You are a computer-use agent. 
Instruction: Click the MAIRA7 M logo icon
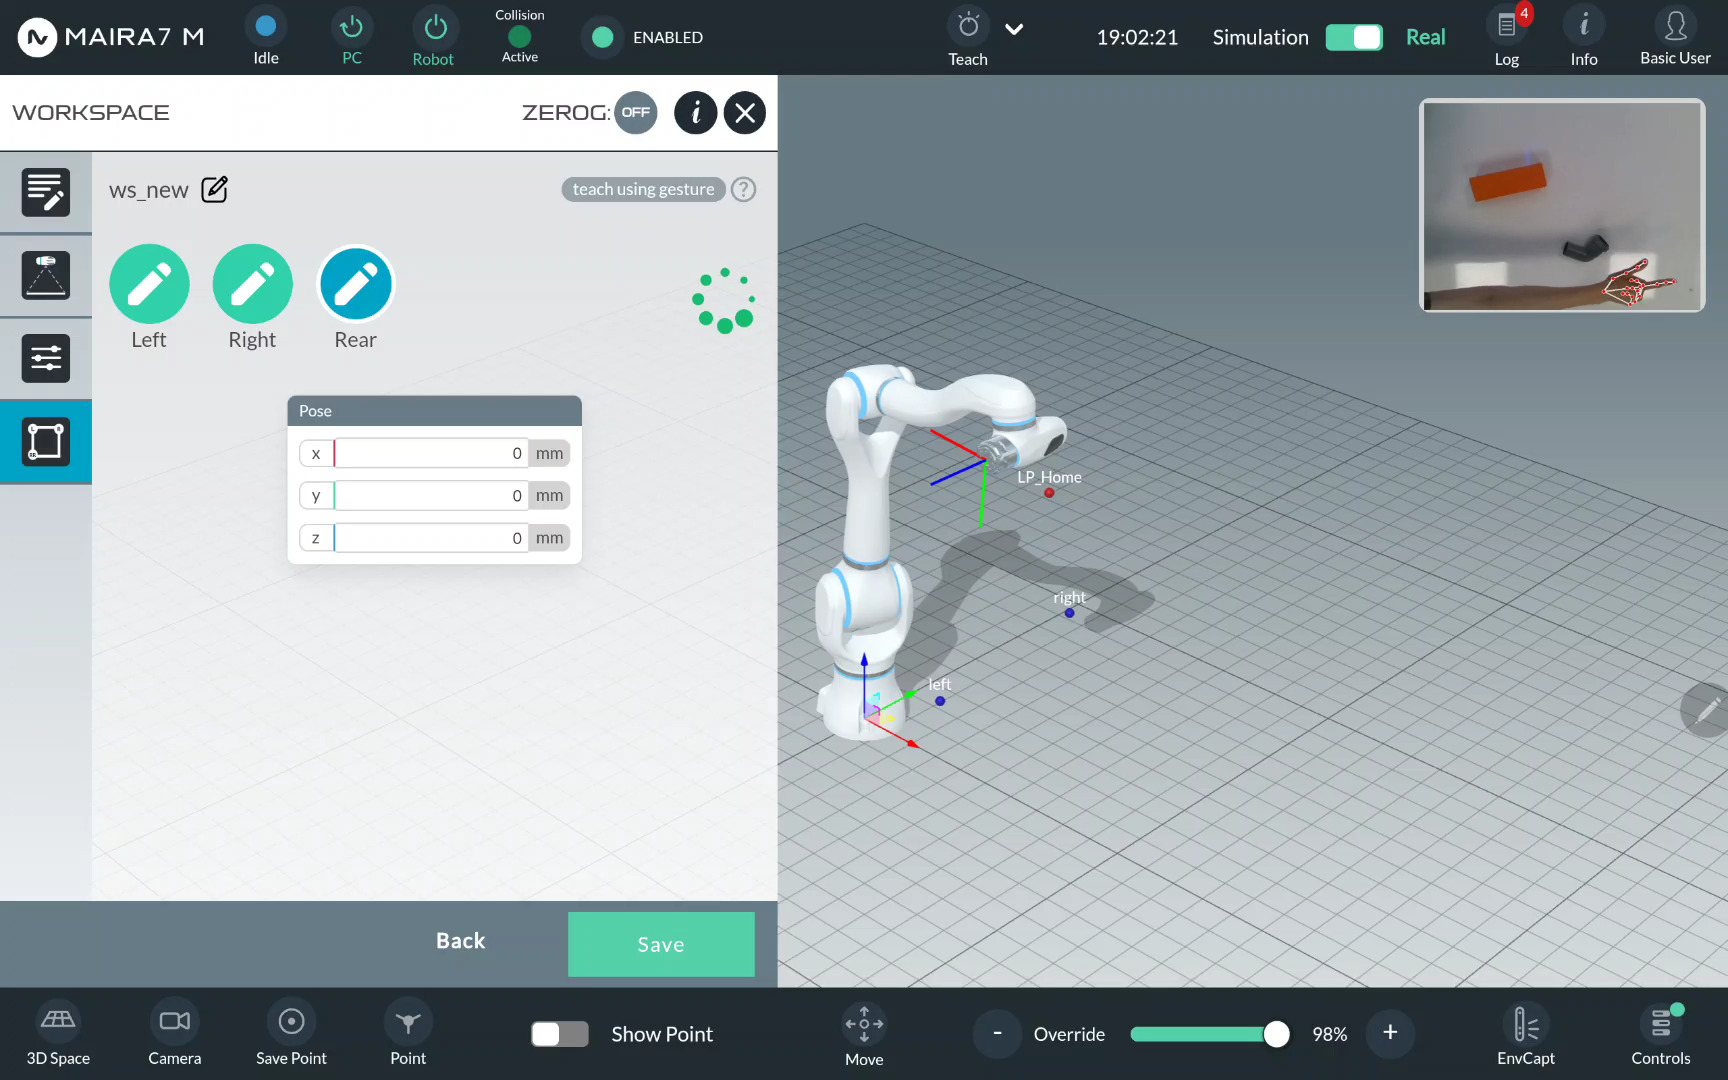tap(37, 37)
